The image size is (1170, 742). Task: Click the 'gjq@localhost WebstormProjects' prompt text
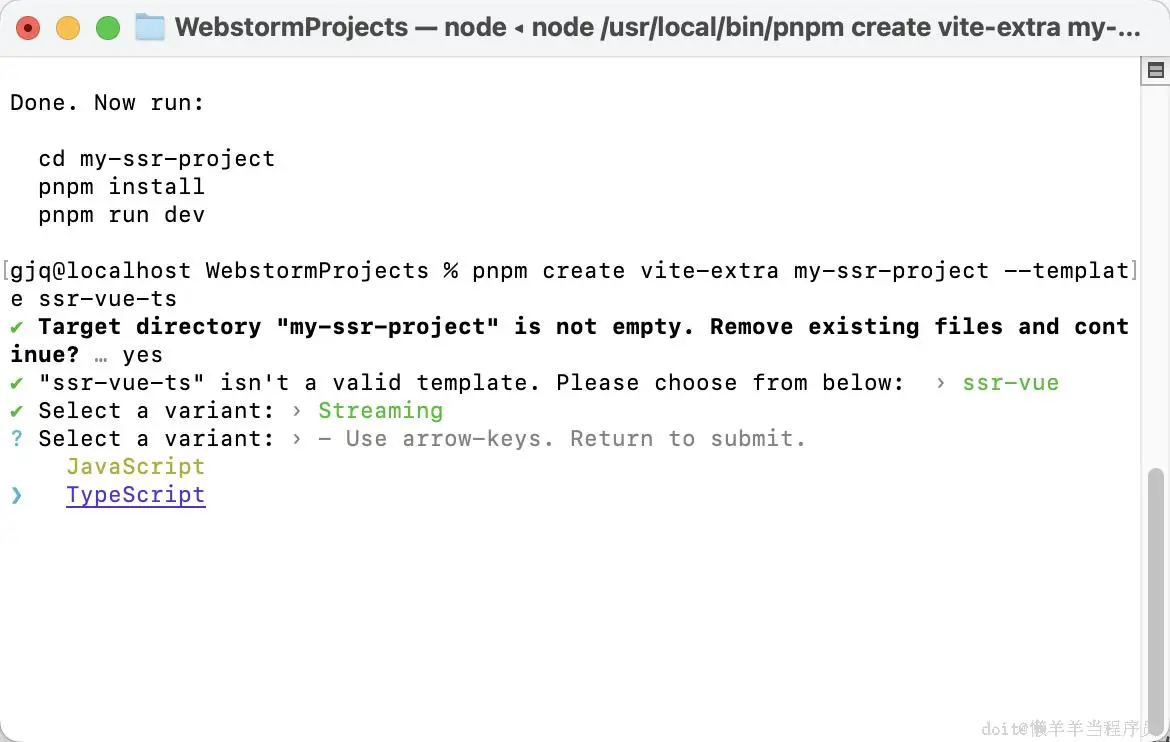point(219,270)
